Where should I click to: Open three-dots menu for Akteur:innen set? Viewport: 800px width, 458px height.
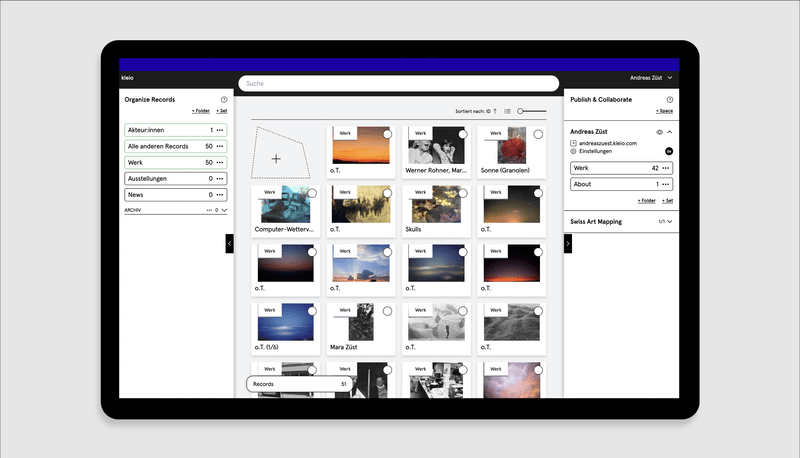click(220, 130)
